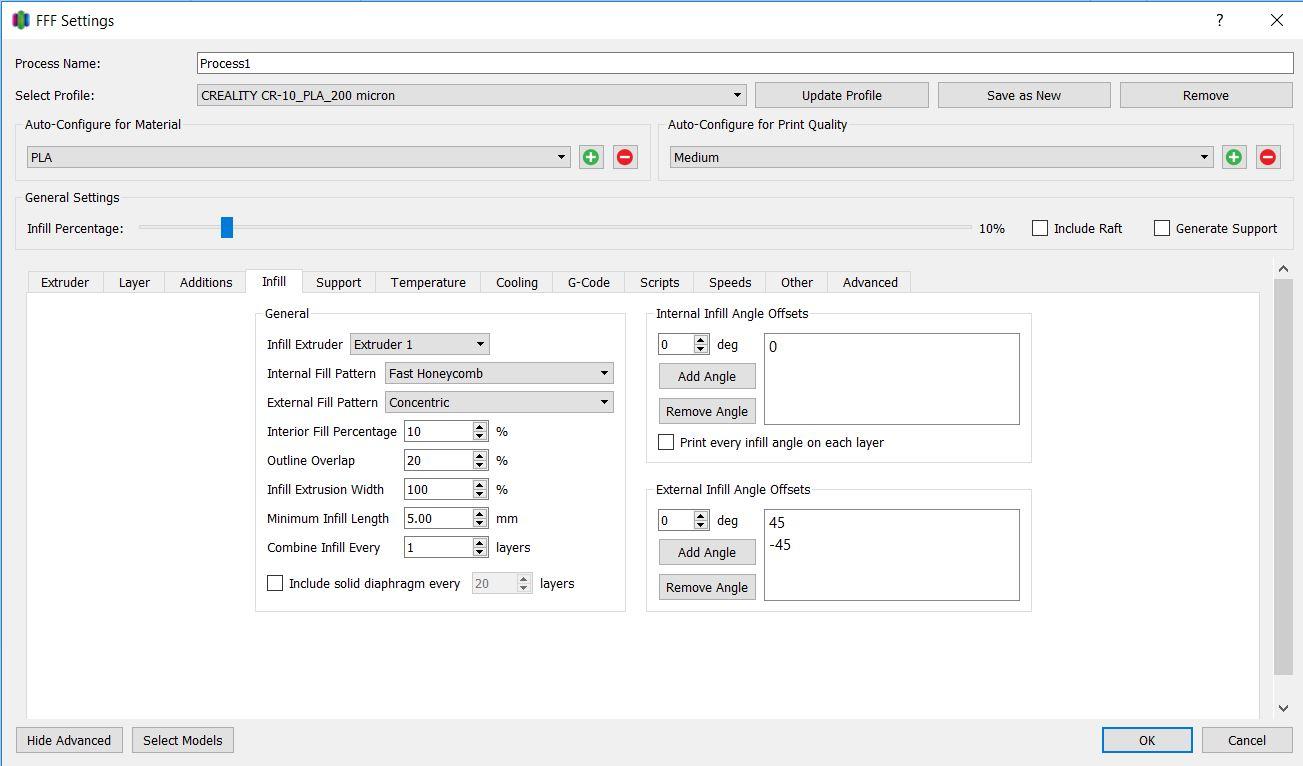
Task: Click green plus icon beside Medium quality
Action: point(1234,157)
